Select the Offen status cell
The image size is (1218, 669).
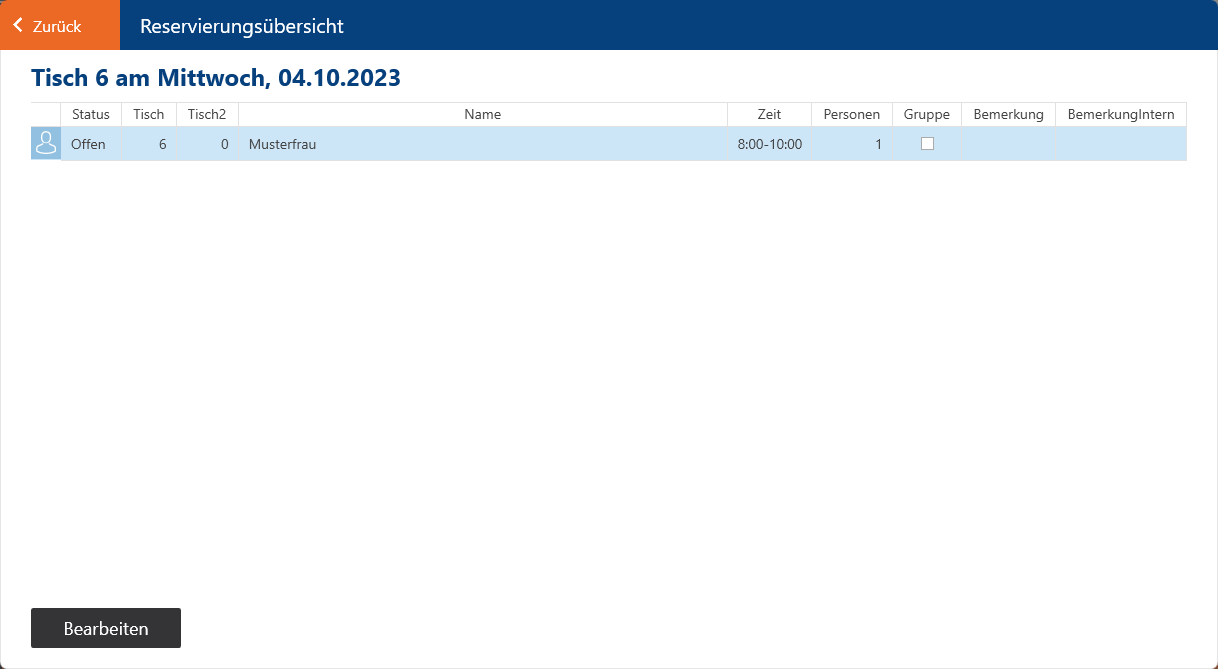click(x=89, y=144)
